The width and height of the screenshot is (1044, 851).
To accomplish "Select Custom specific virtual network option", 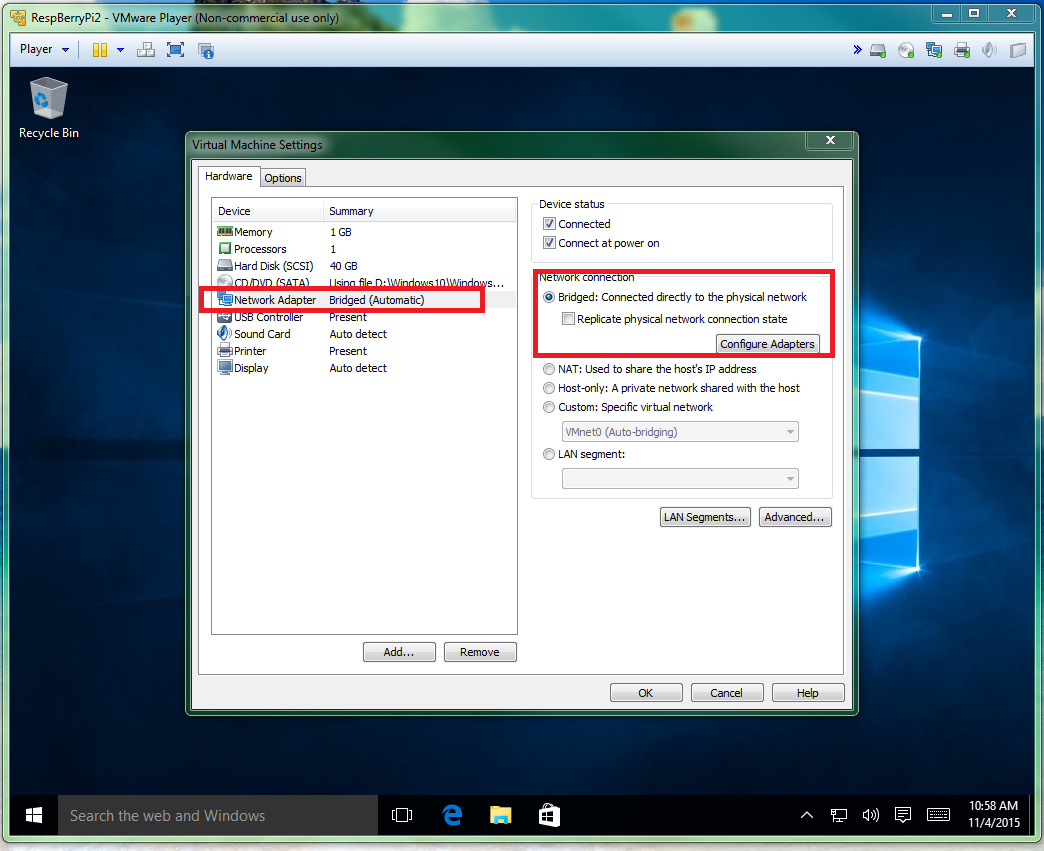I will [x=549, y=407].
